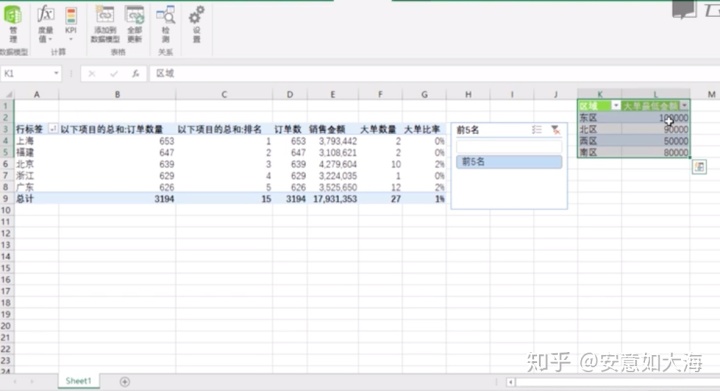Click the 前5名 slicer title
The height and width of the screenshot is (391, 720).
(467, 130)
